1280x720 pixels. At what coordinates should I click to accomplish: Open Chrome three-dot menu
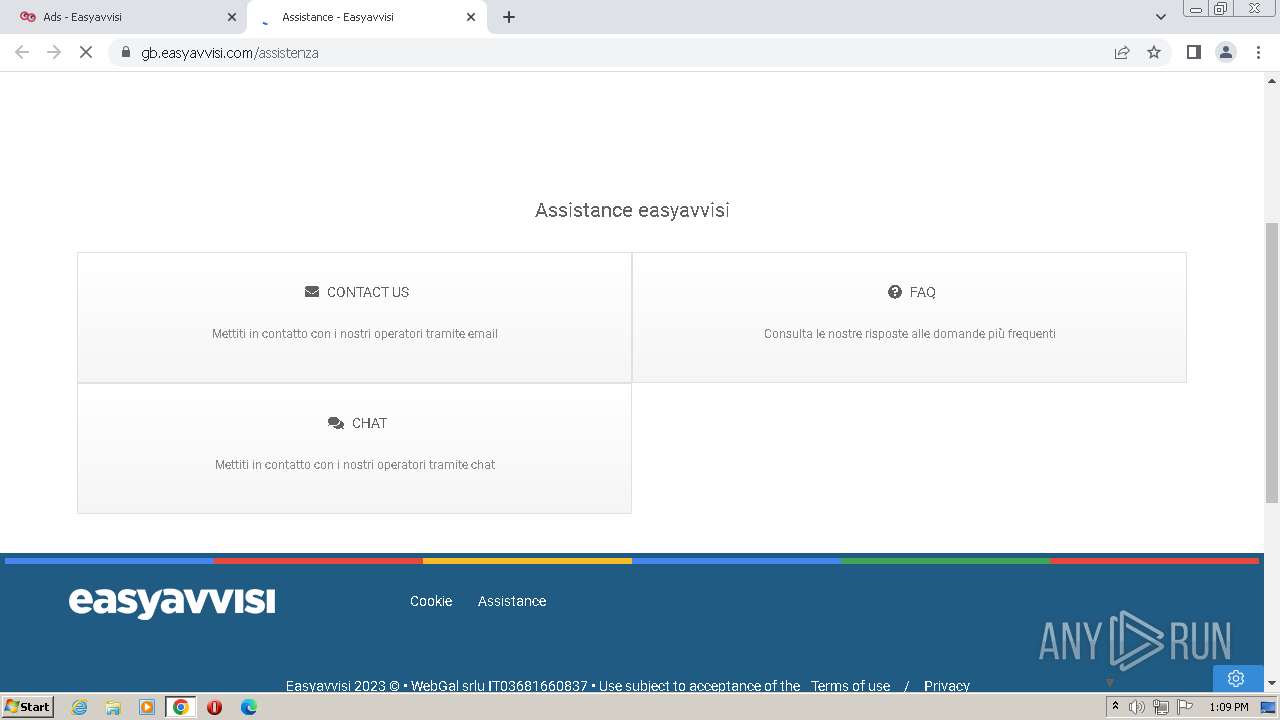(x=1259, y=52)
